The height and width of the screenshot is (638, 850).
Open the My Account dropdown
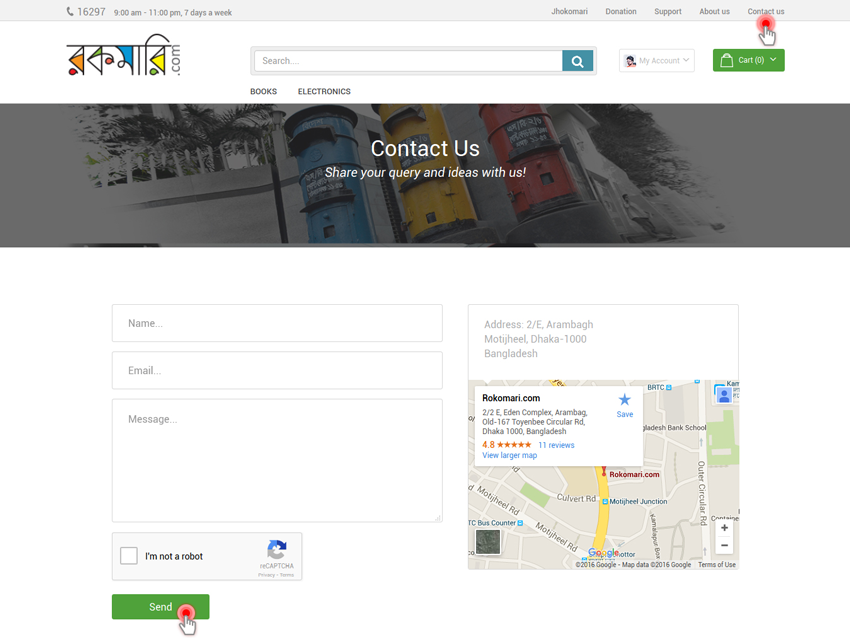click(x=657, y=61)
